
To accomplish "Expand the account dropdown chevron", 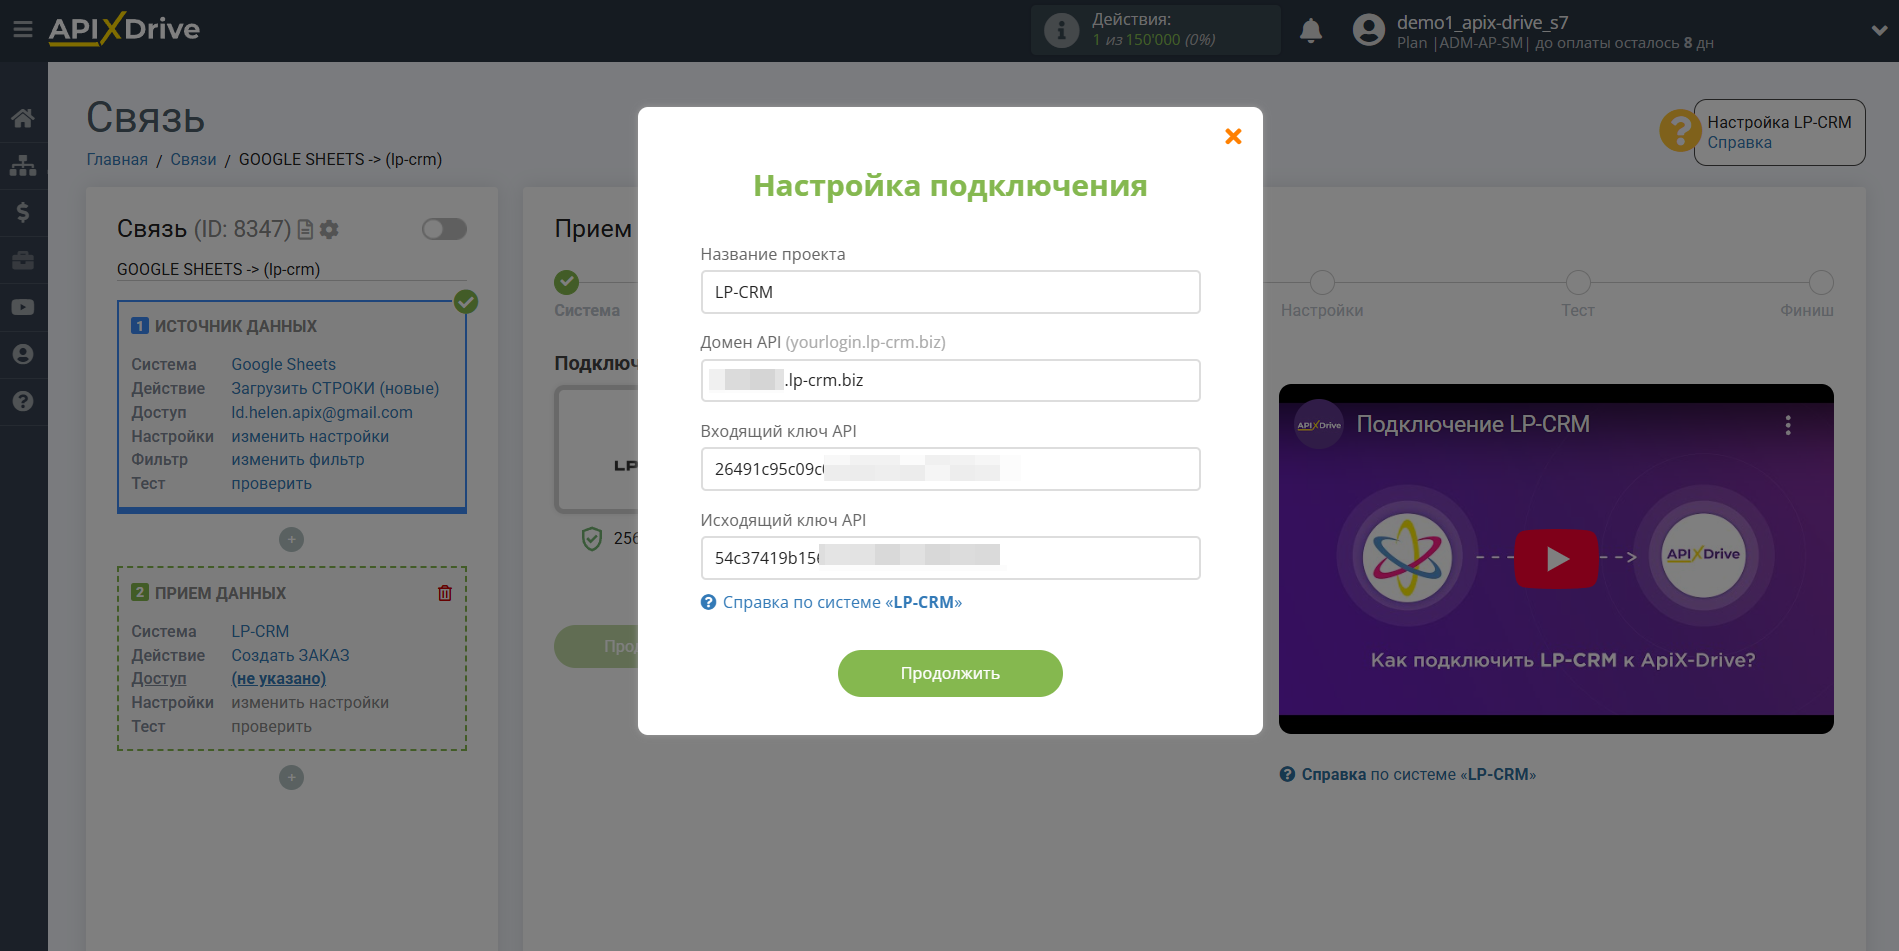I will tap(1878, 31).
